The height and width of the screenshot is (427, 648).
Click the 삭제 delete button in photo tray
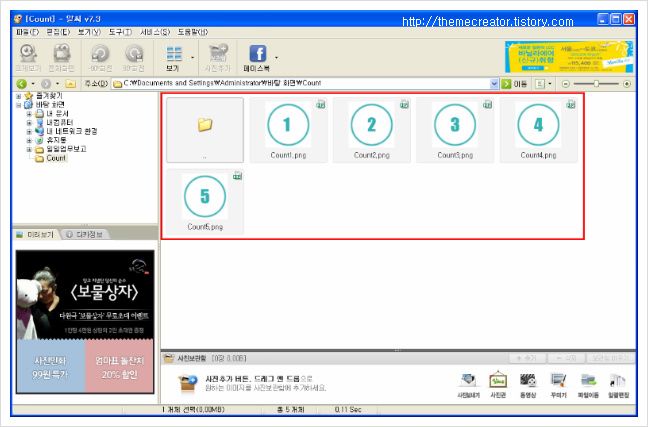[x=567, y=358]
